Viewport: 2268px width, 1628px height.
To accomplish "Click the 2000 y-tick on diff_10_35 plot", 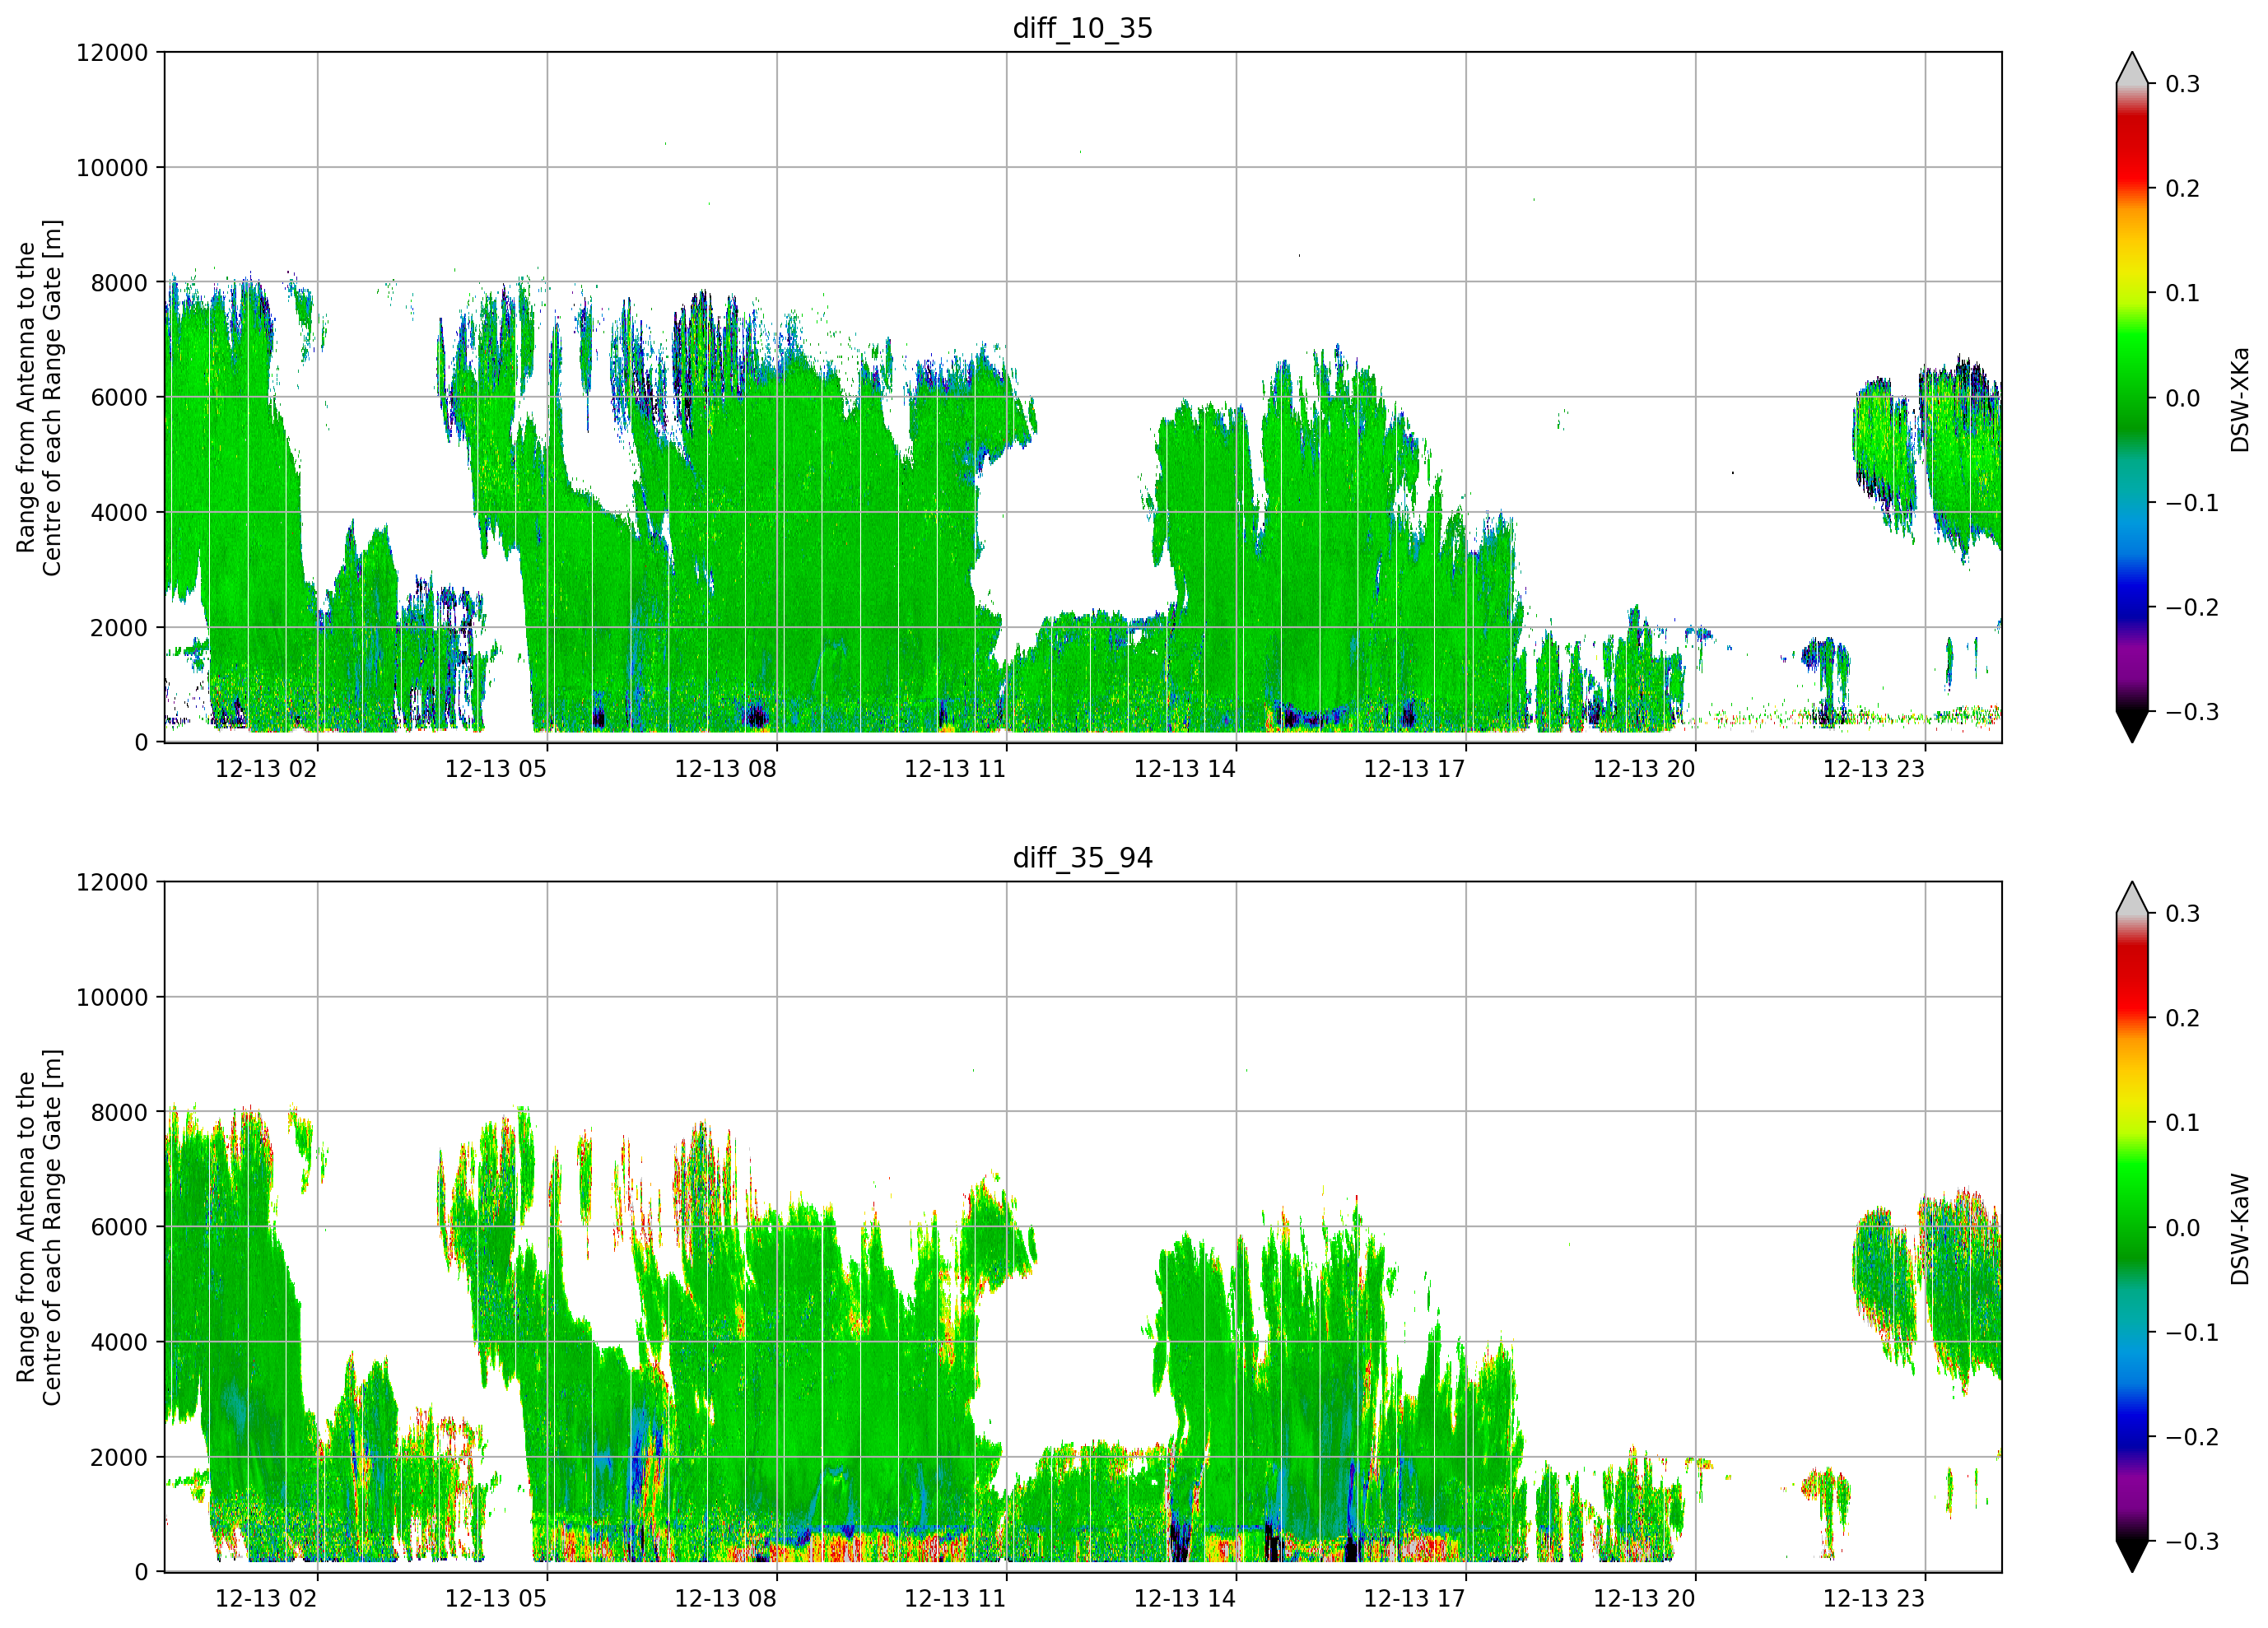I will coord(119,628).
